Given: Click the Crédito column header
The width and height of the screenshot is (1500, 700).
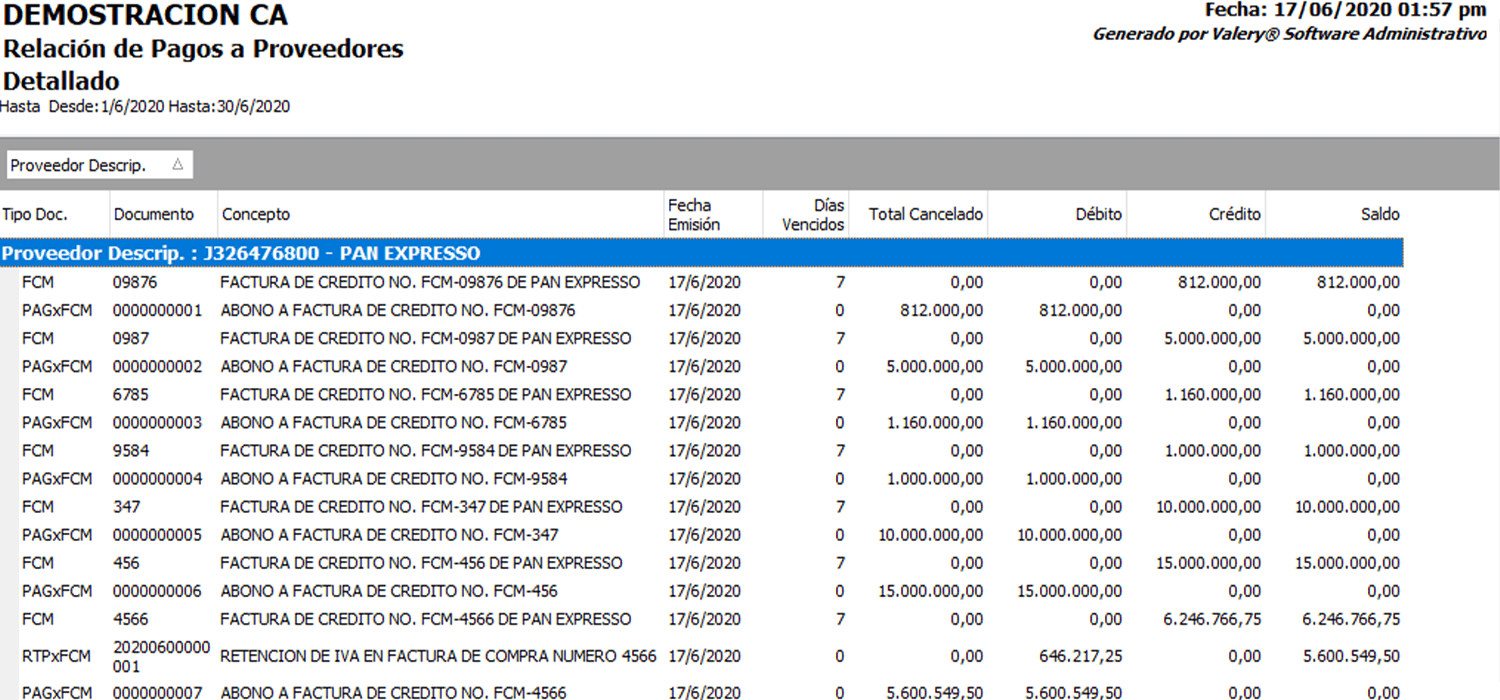Looking at the screenshot, I should pos(1235,214).
